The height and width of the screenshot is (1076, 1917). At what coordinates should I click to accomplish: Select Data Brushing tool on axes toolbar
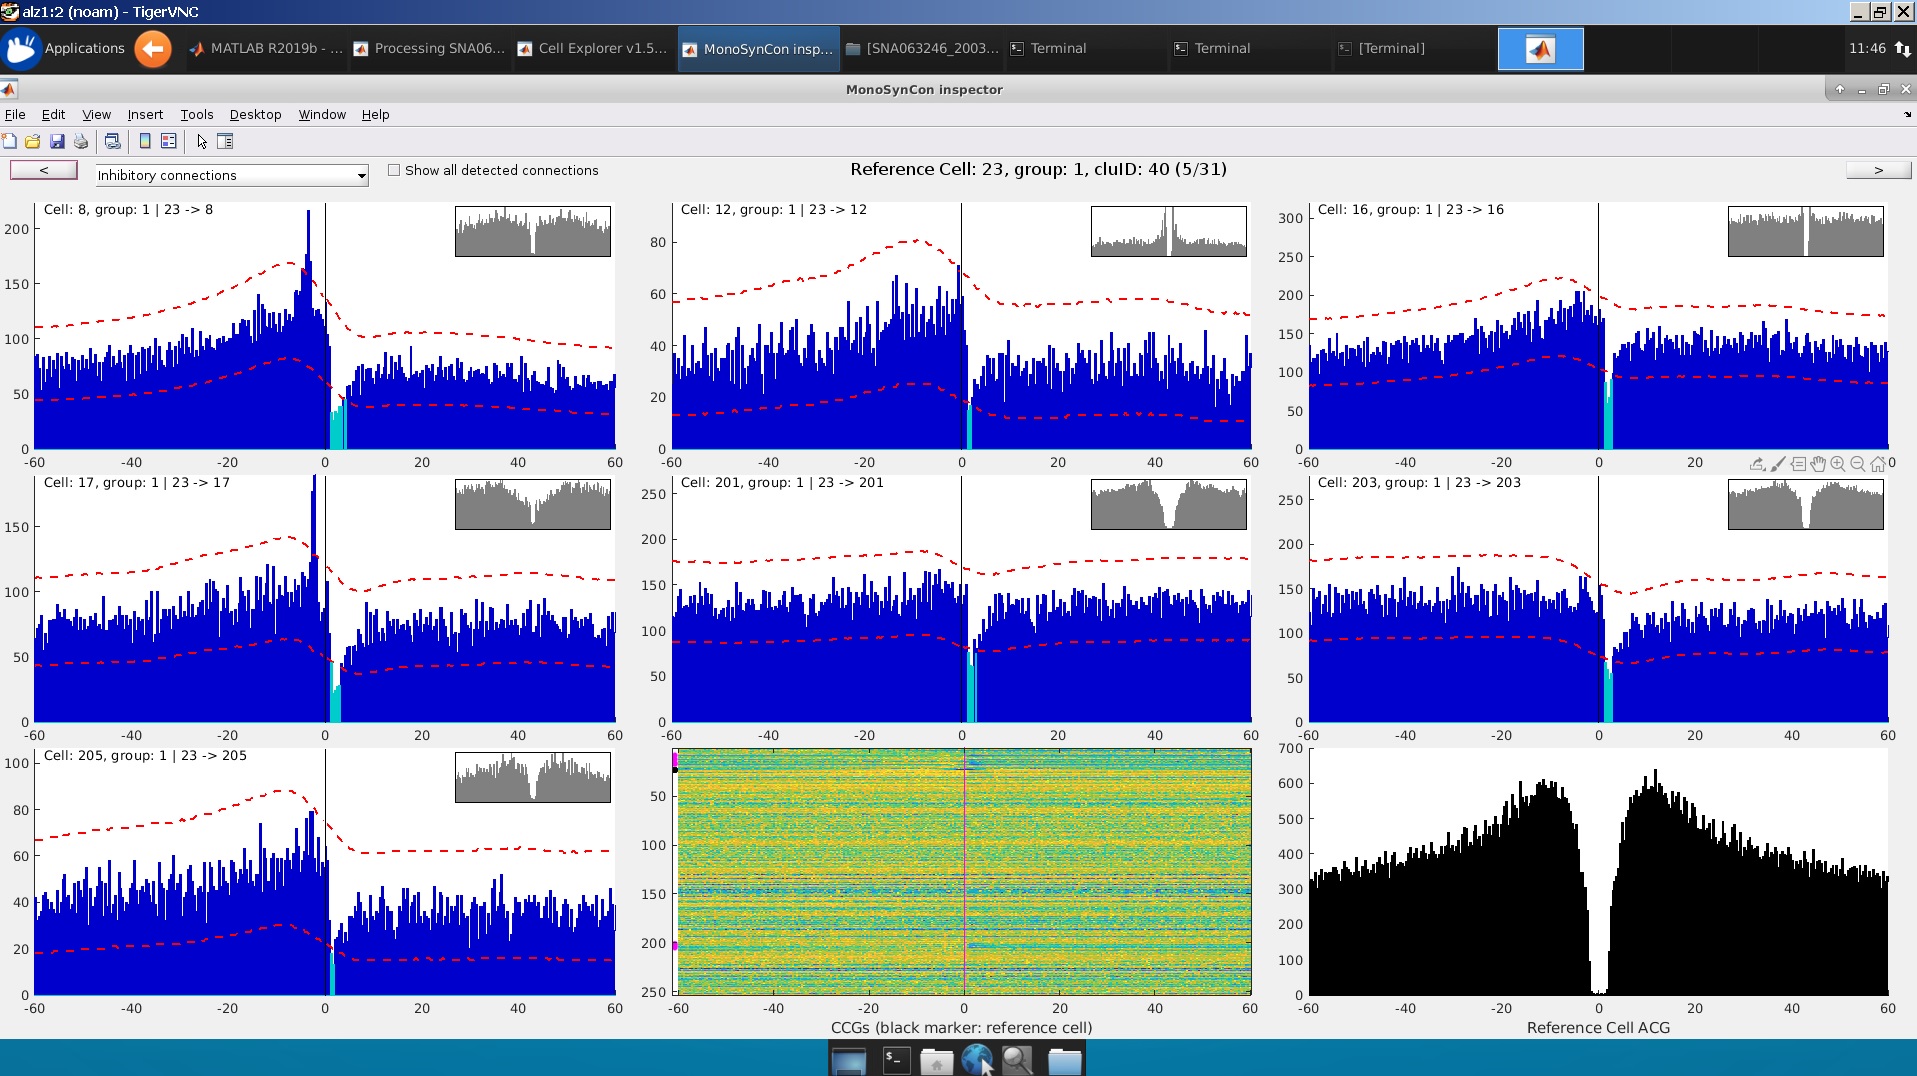pos(1778,463)
